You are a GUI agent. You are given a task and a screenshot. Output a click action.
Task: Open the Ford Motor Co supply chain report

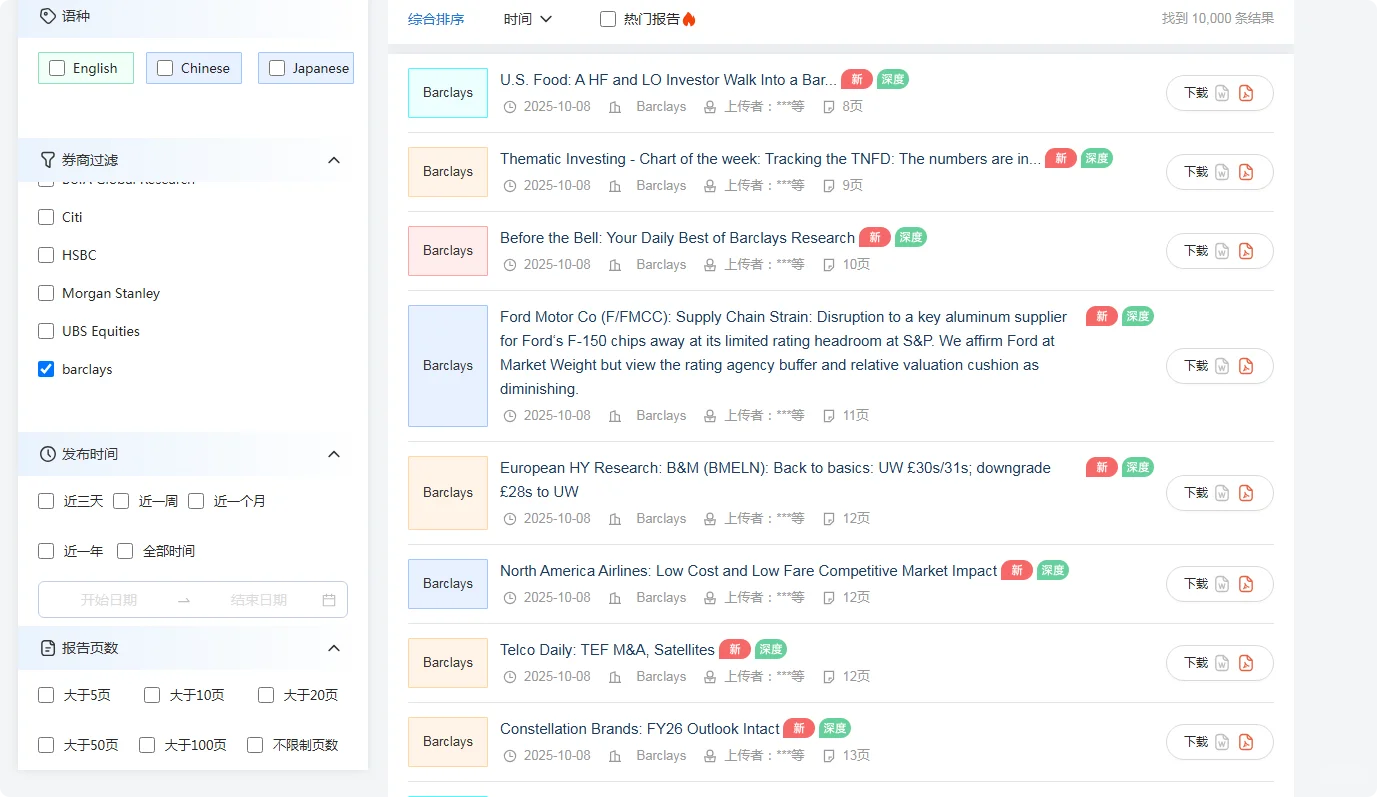coord(784,353)
